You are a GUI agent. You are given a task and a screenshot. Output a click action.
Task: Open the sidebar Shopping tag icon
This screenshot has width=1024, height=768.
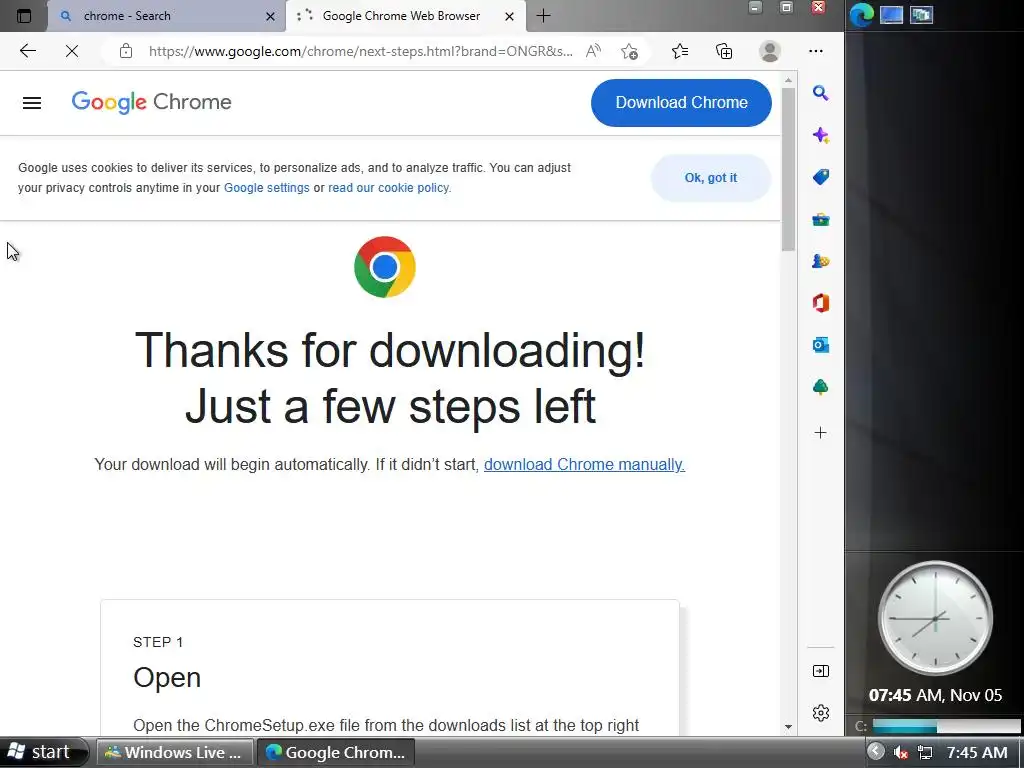[821, 177]
